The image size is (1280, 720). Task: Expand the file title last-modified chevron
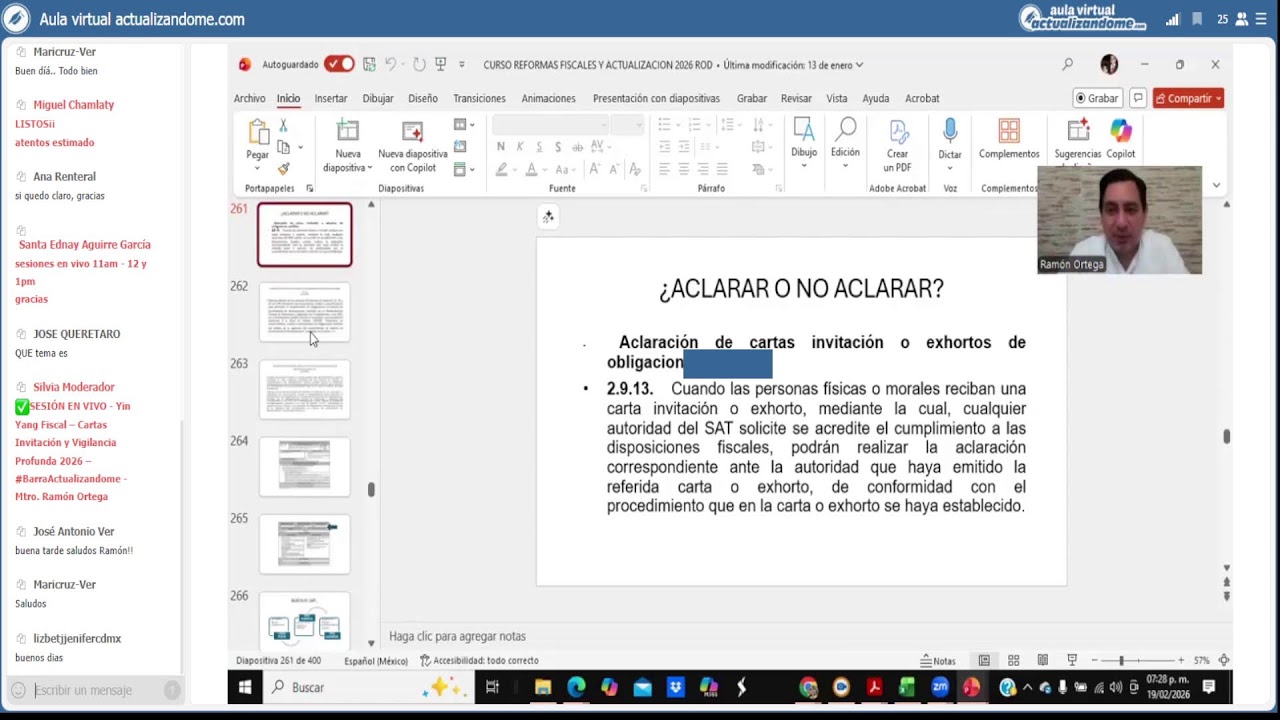coord(859,65)
